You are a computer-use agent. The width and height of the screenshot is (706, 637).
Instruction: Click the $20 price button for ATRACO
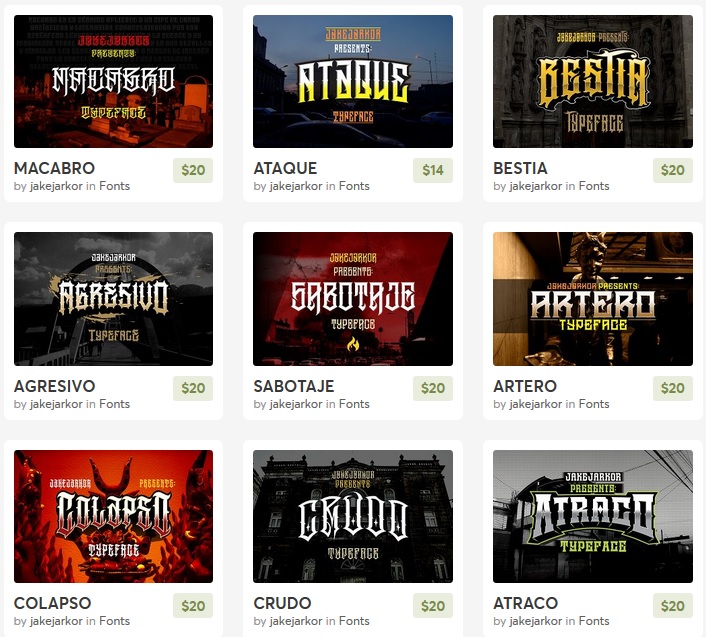click(x=673, y=606)
